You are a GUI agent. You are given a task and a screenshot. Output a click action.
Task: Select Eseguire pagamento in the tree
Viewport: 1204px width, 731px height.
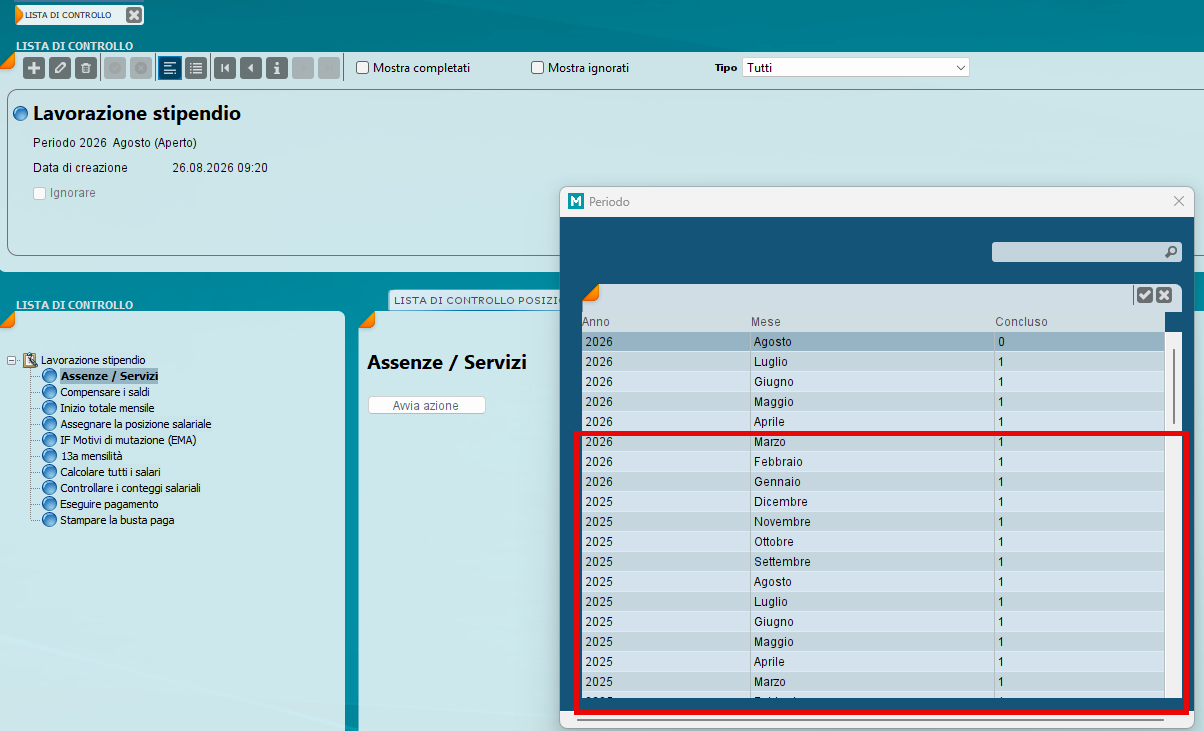tap(109, 504)
